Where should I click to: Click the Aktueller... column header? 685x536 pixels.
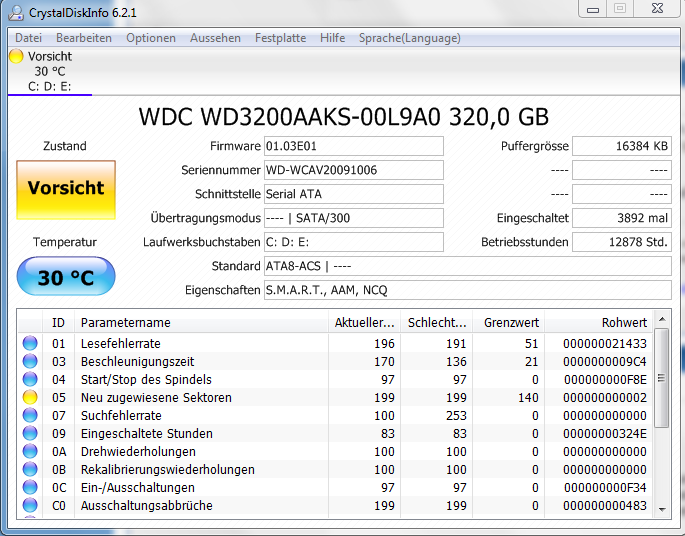click(x=365, y=322)
